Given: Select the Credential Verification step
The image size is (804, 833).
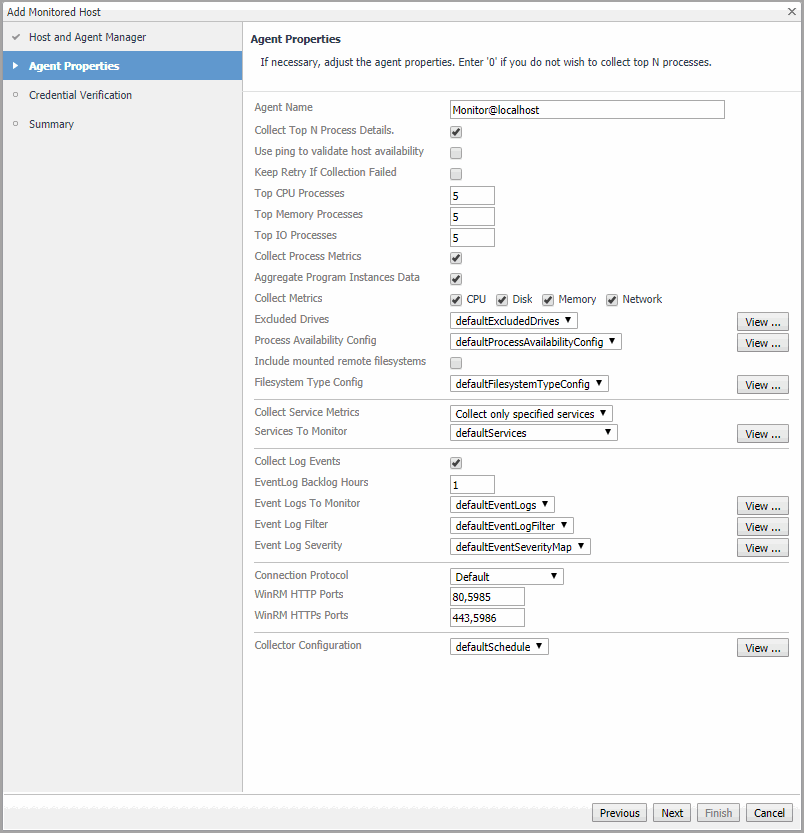Looking at the screenshot, I should (80, 95).
